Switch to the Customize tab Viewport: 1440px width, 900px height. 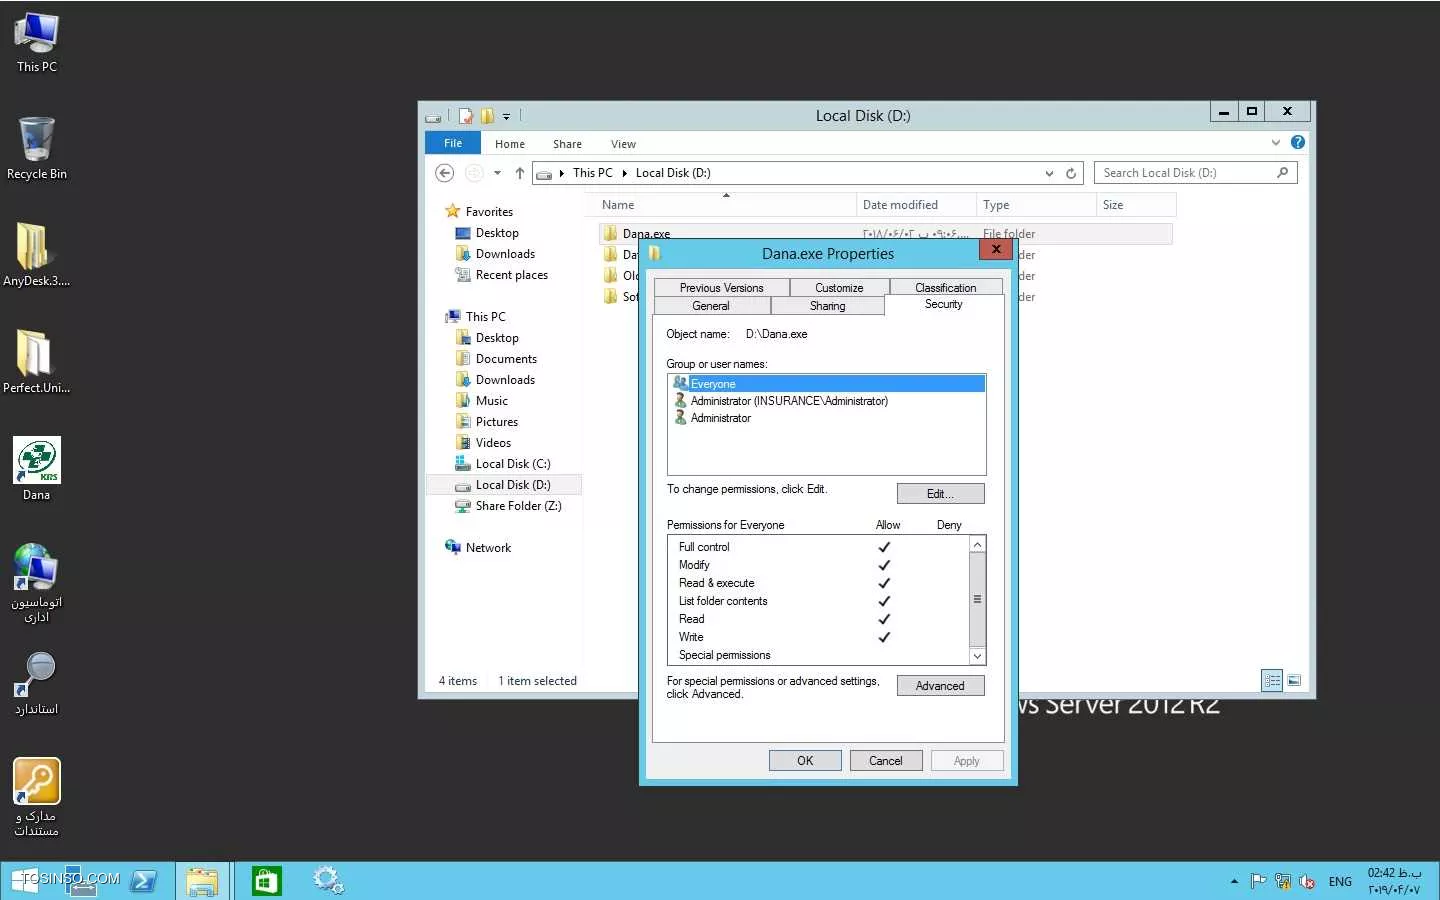839,288
